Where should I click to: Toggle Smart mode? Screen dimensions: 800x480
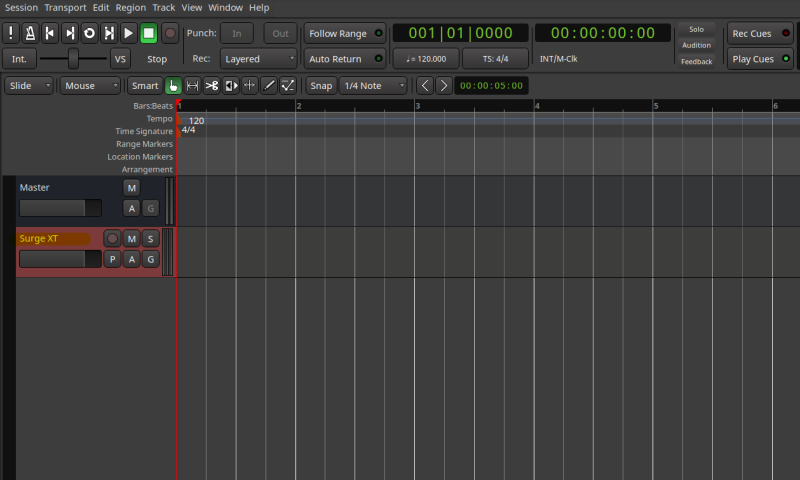click(x=145, y=86)
